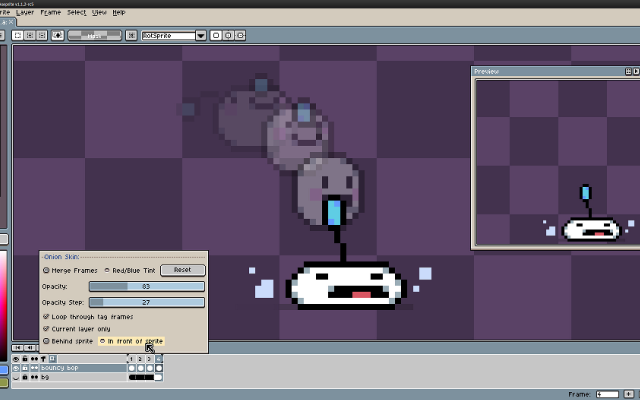Click the onion skin icon in timeline header
This screenshot has height=400, width=640.
click(43, 359)
